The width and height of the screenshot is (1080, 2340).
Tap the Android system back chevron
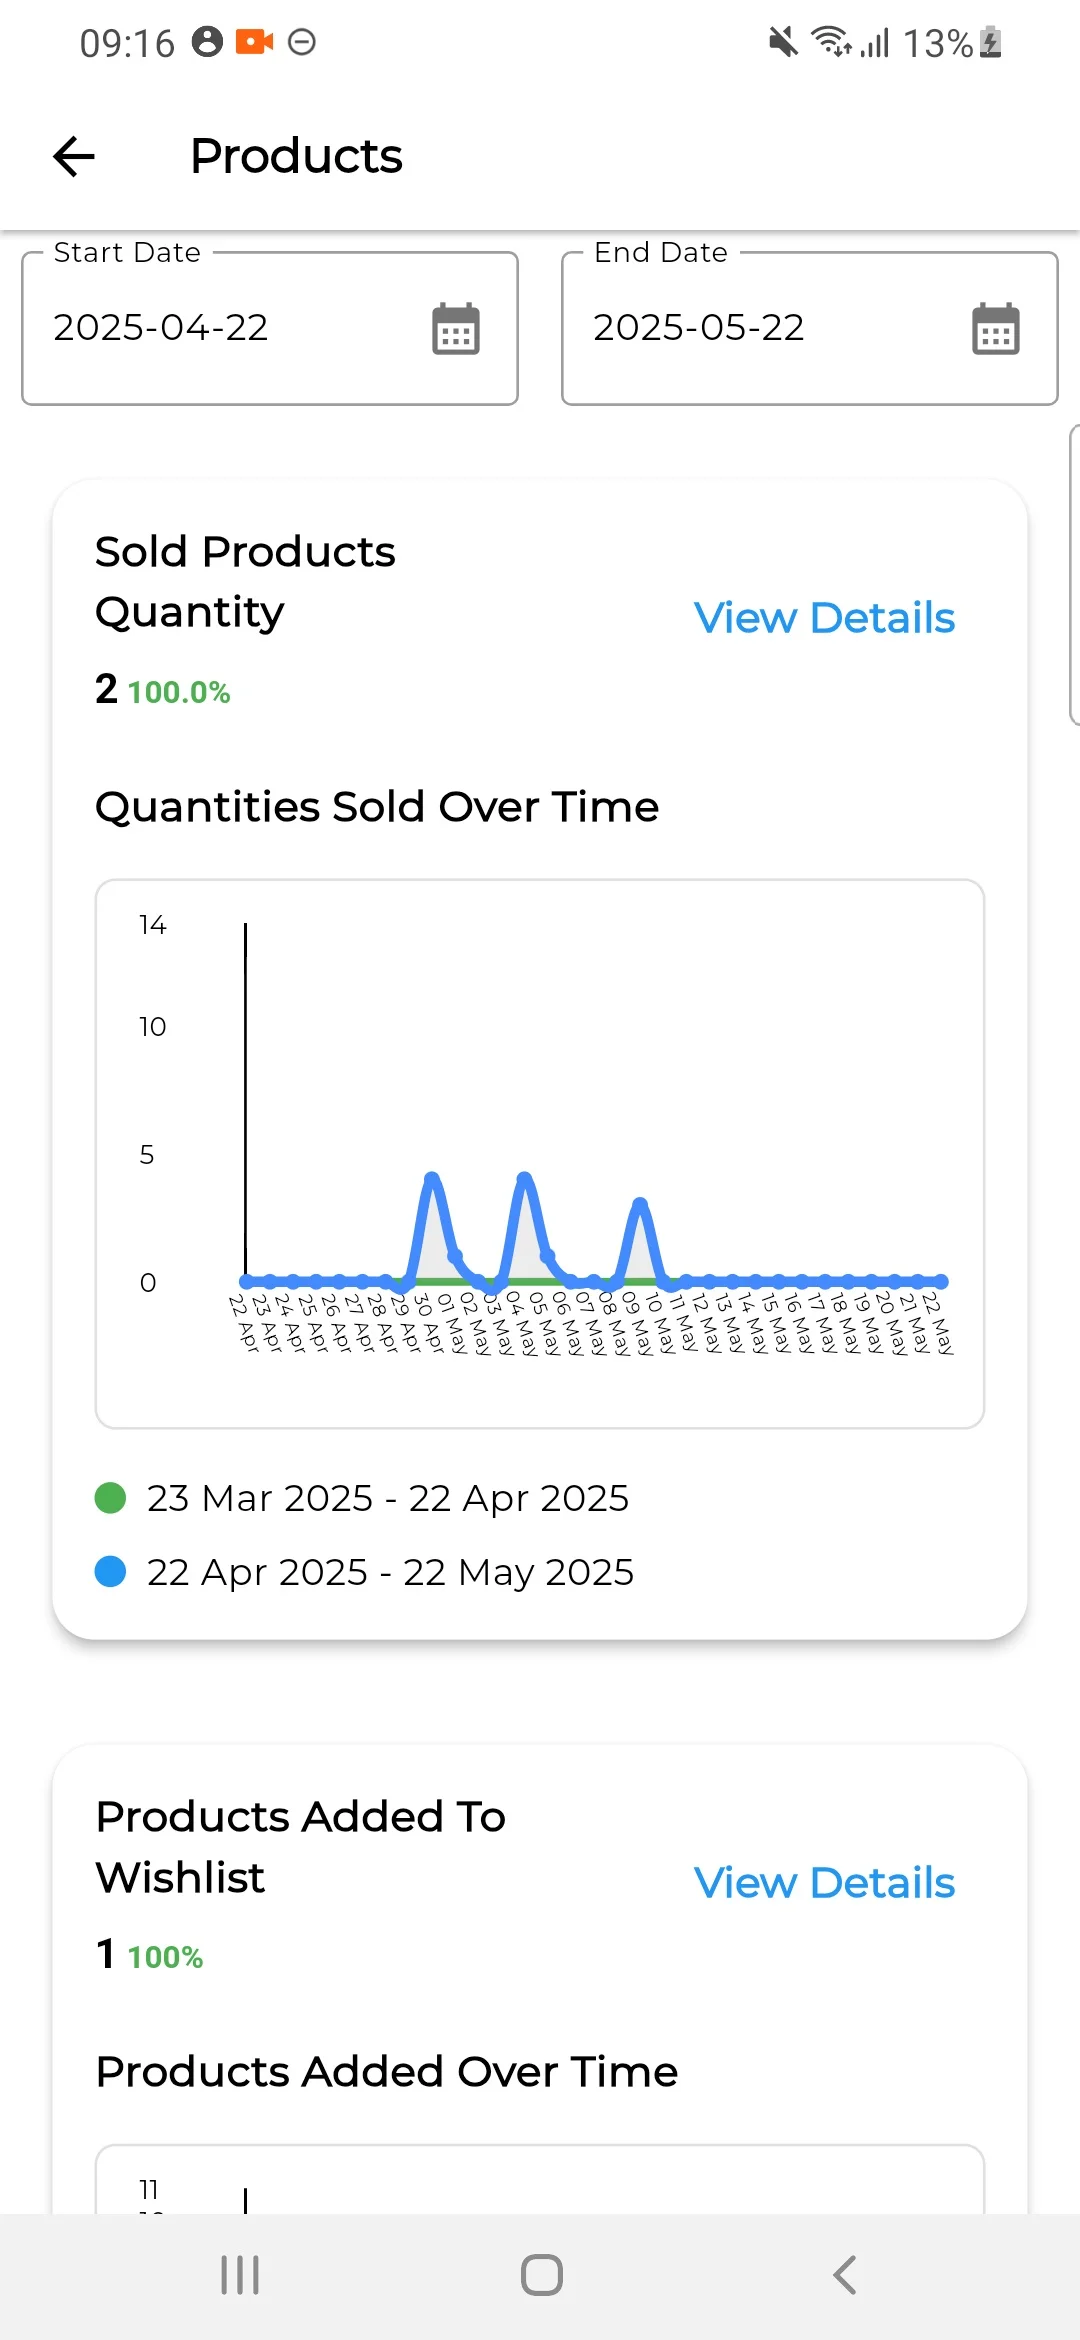845,2275
